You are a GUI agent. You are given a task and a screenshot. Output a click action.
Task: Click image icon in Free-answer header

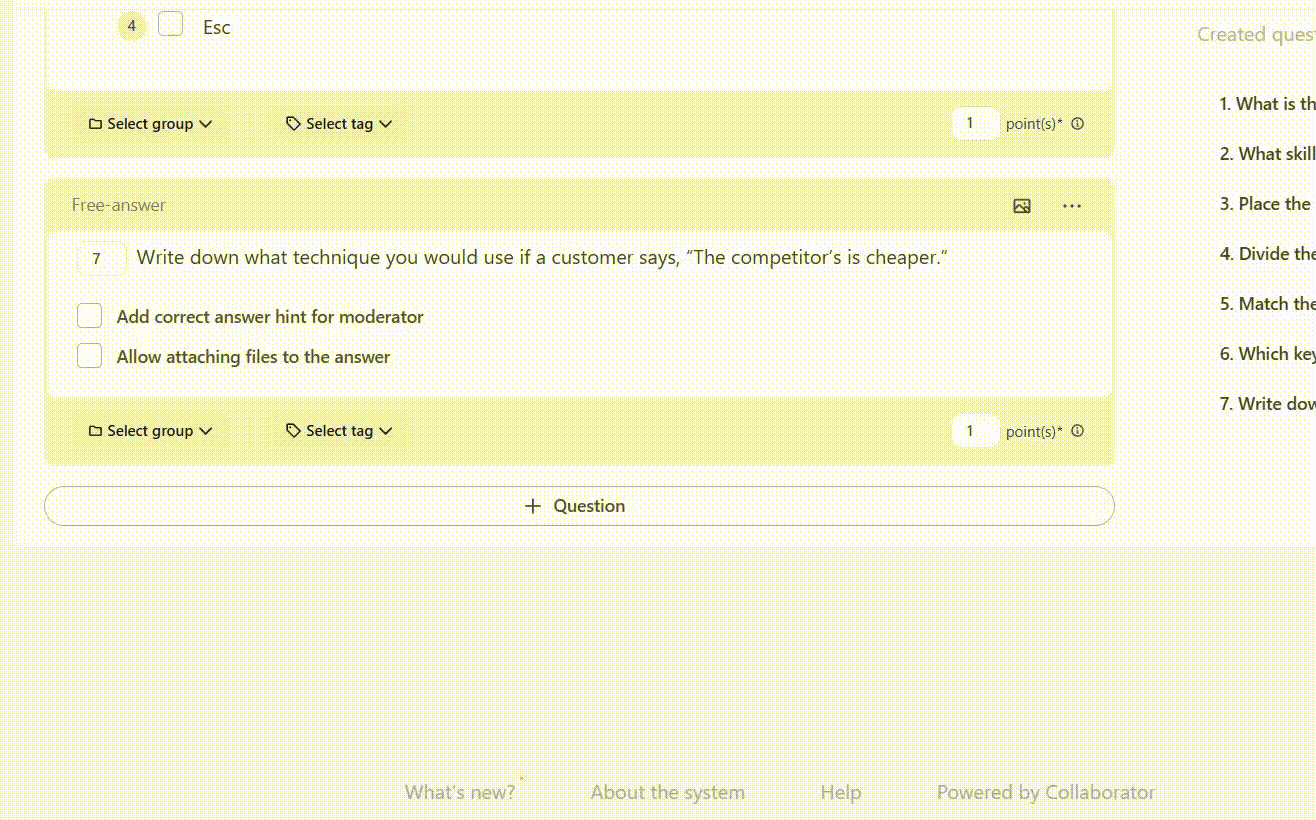pos(1021,206)
